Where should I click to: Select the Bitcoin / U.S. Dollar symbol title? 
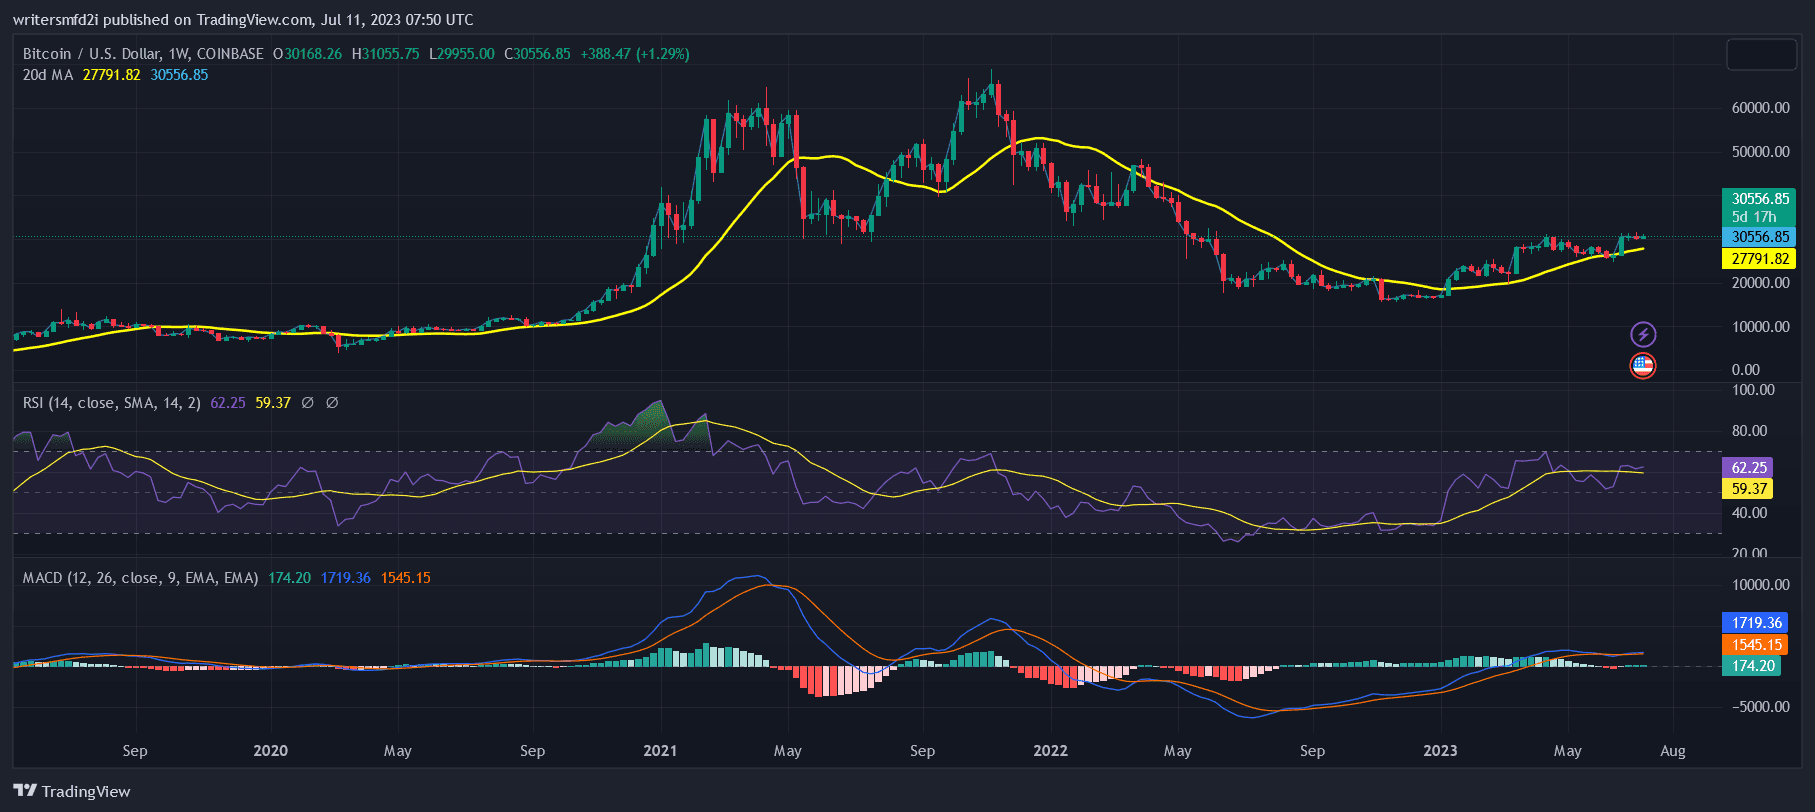143,54
